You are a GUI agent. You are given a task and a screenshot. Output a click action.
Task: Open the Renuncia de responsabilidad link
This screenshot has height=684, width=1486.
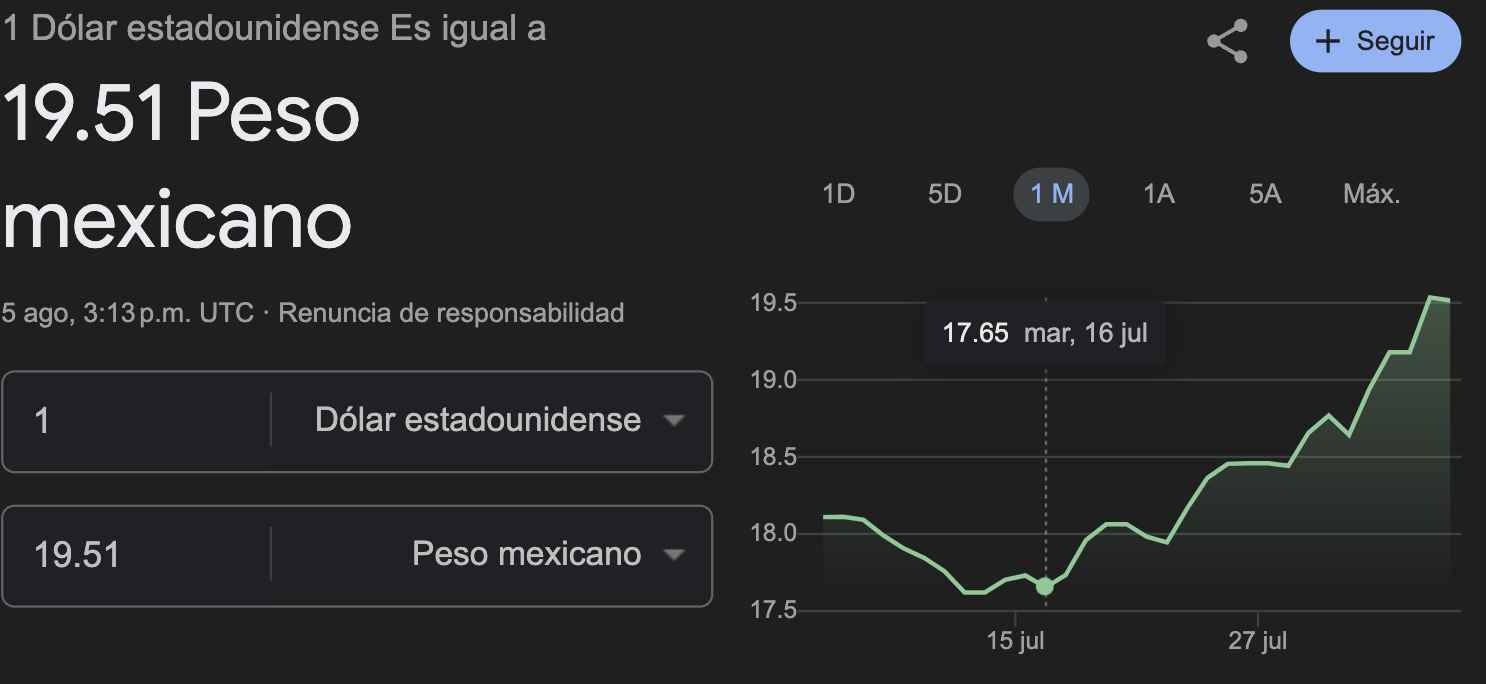click(451, 313)
